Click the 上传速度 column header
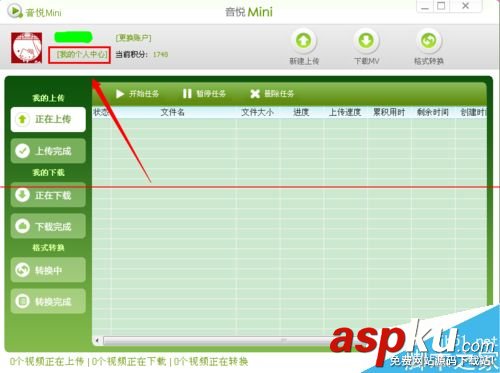The height and width of the screenshot is (373, 500). 345,112
